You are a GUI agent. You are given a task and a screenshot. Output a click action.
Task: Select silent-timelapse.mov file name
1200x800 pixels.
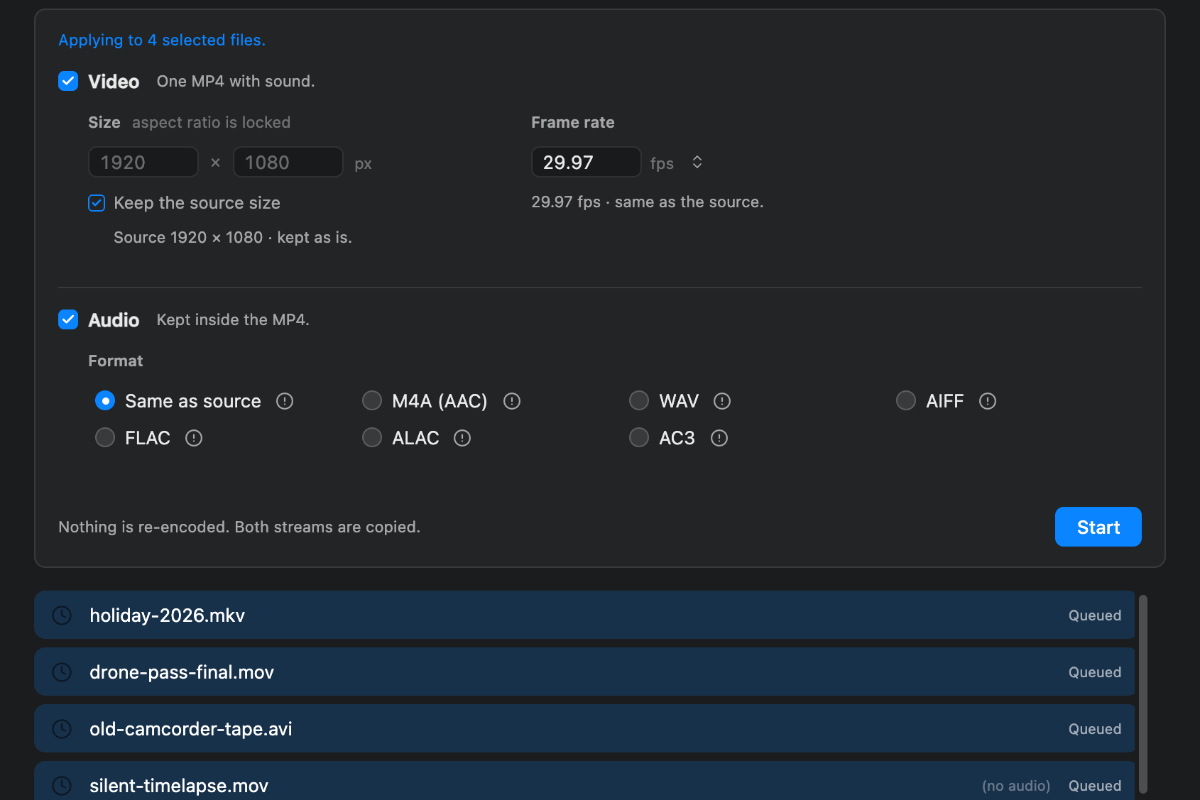(x=179, y=785)
